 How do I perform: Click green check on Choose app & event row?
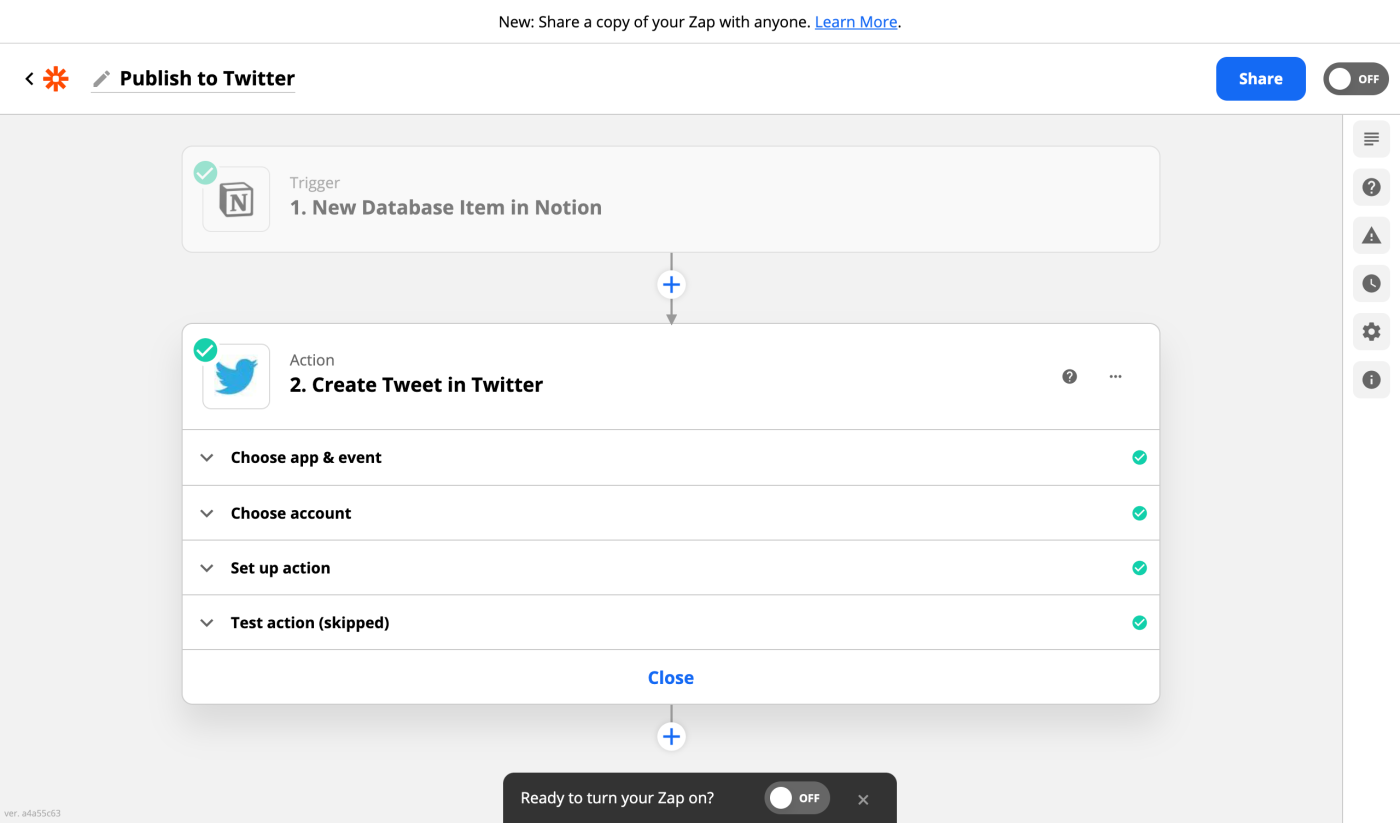pyautogui.click(x=1139, y=458)
